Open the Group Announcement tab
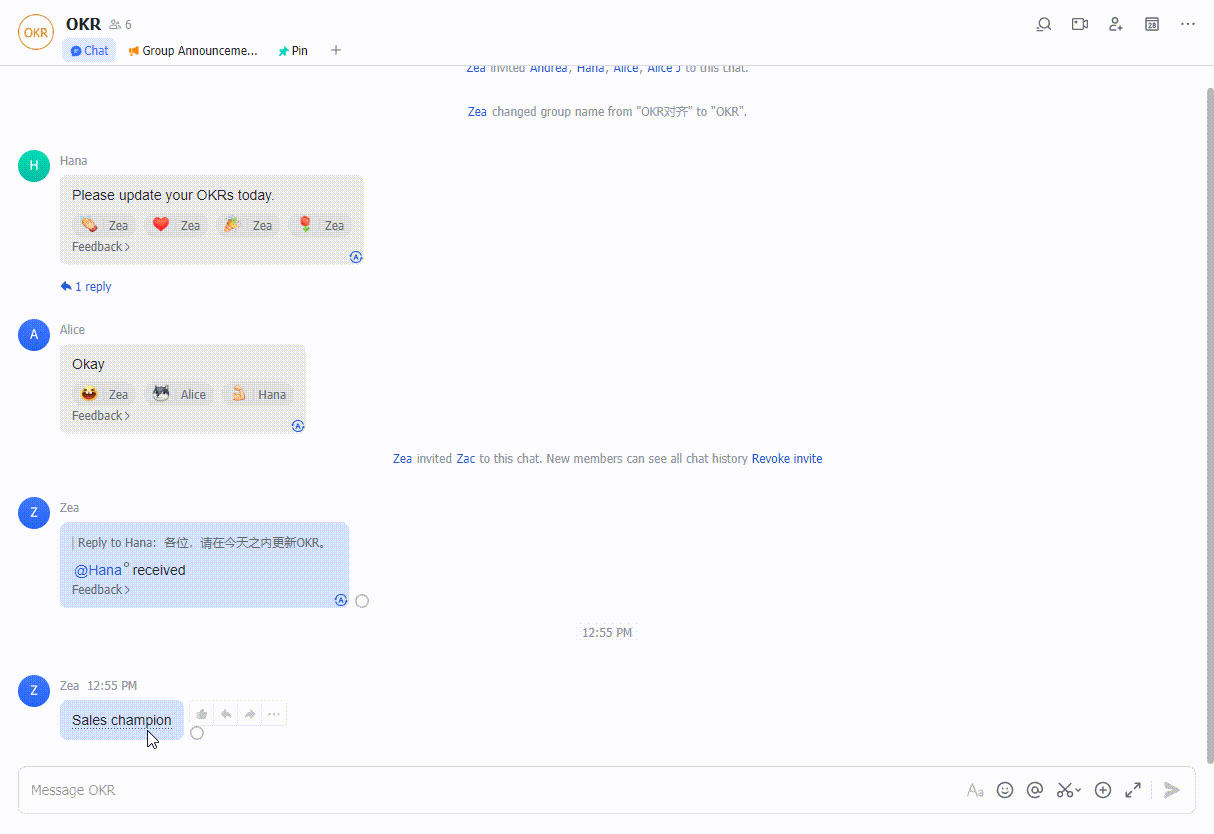The width and height of the screenshot is (1214, 834). click(193, 50)
